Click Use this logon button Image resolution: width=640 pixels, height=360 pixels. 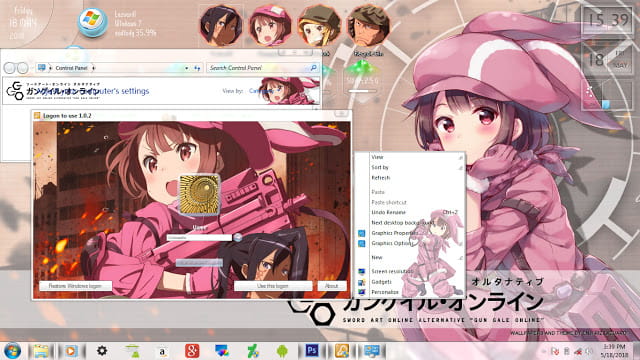(x=273, y=286)
